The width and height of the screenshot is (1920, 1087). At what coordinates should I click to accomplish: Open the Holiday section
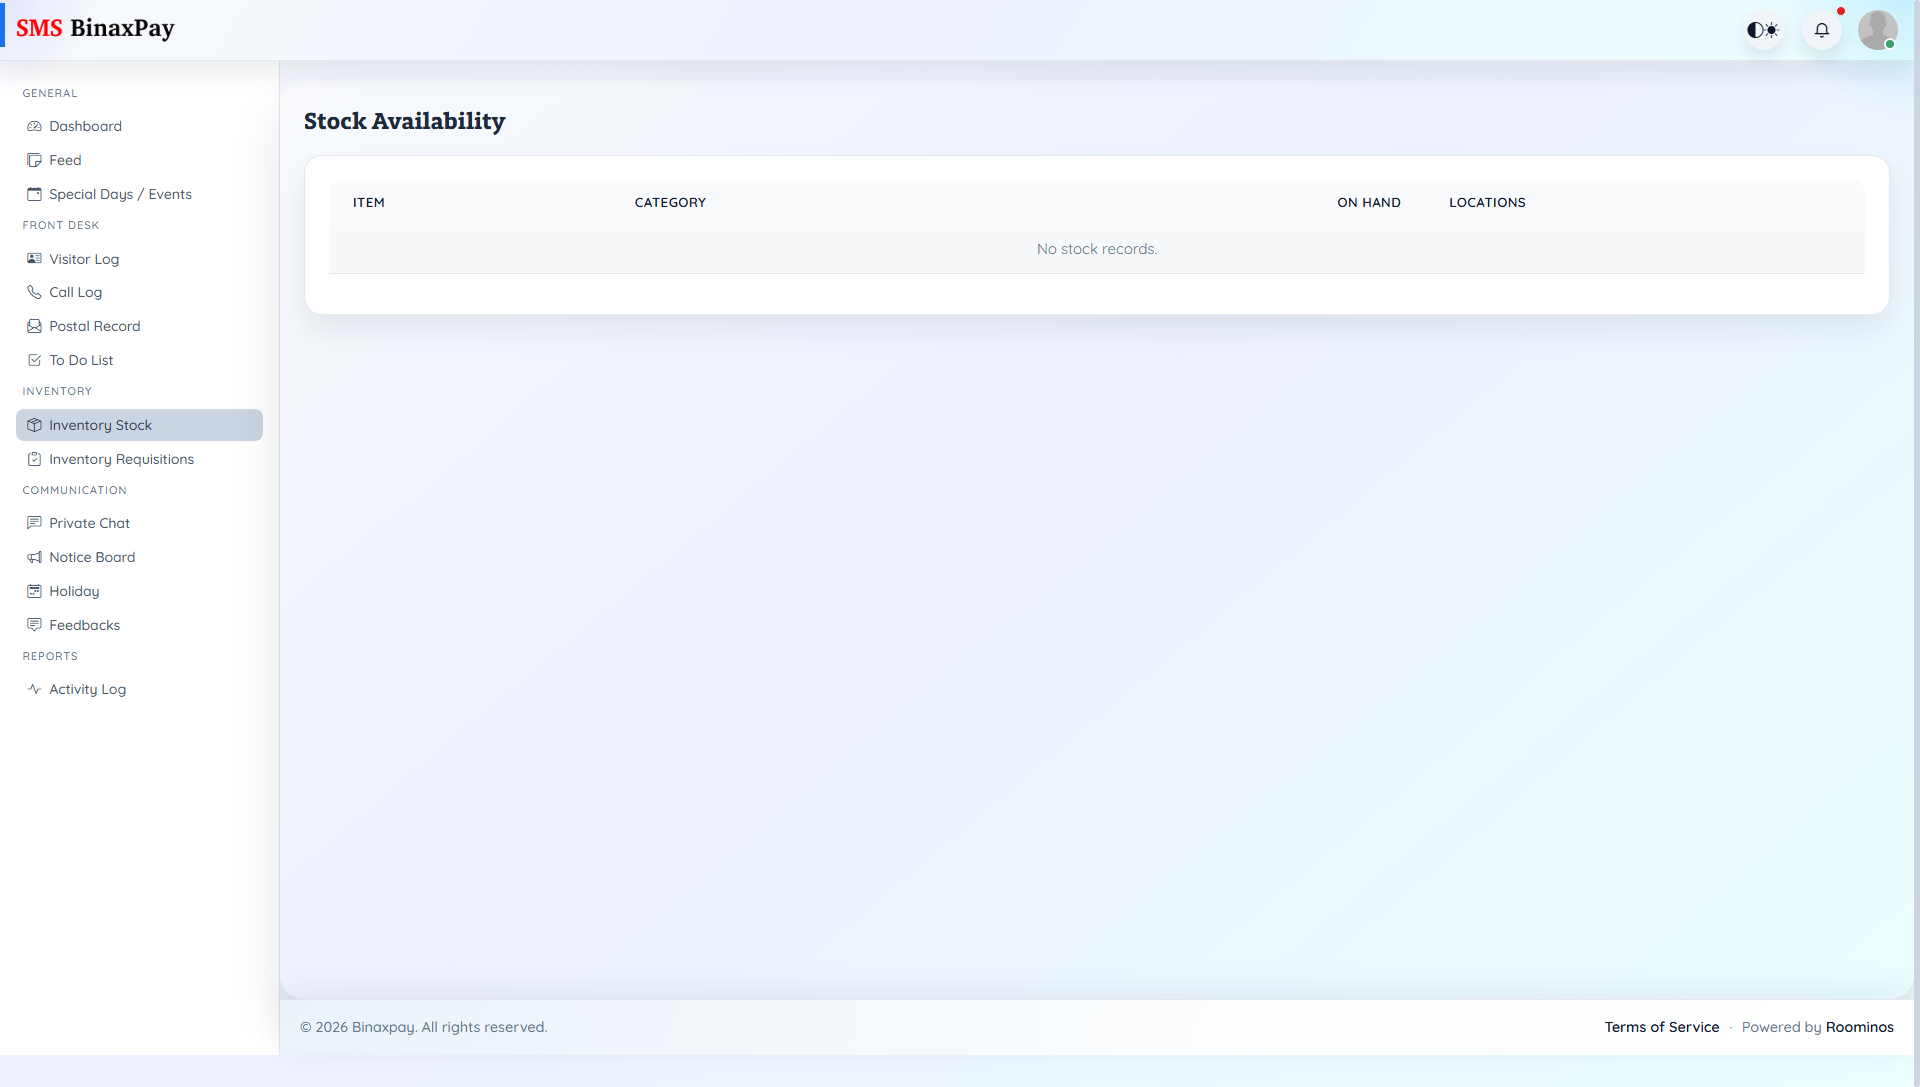point(74,591)
